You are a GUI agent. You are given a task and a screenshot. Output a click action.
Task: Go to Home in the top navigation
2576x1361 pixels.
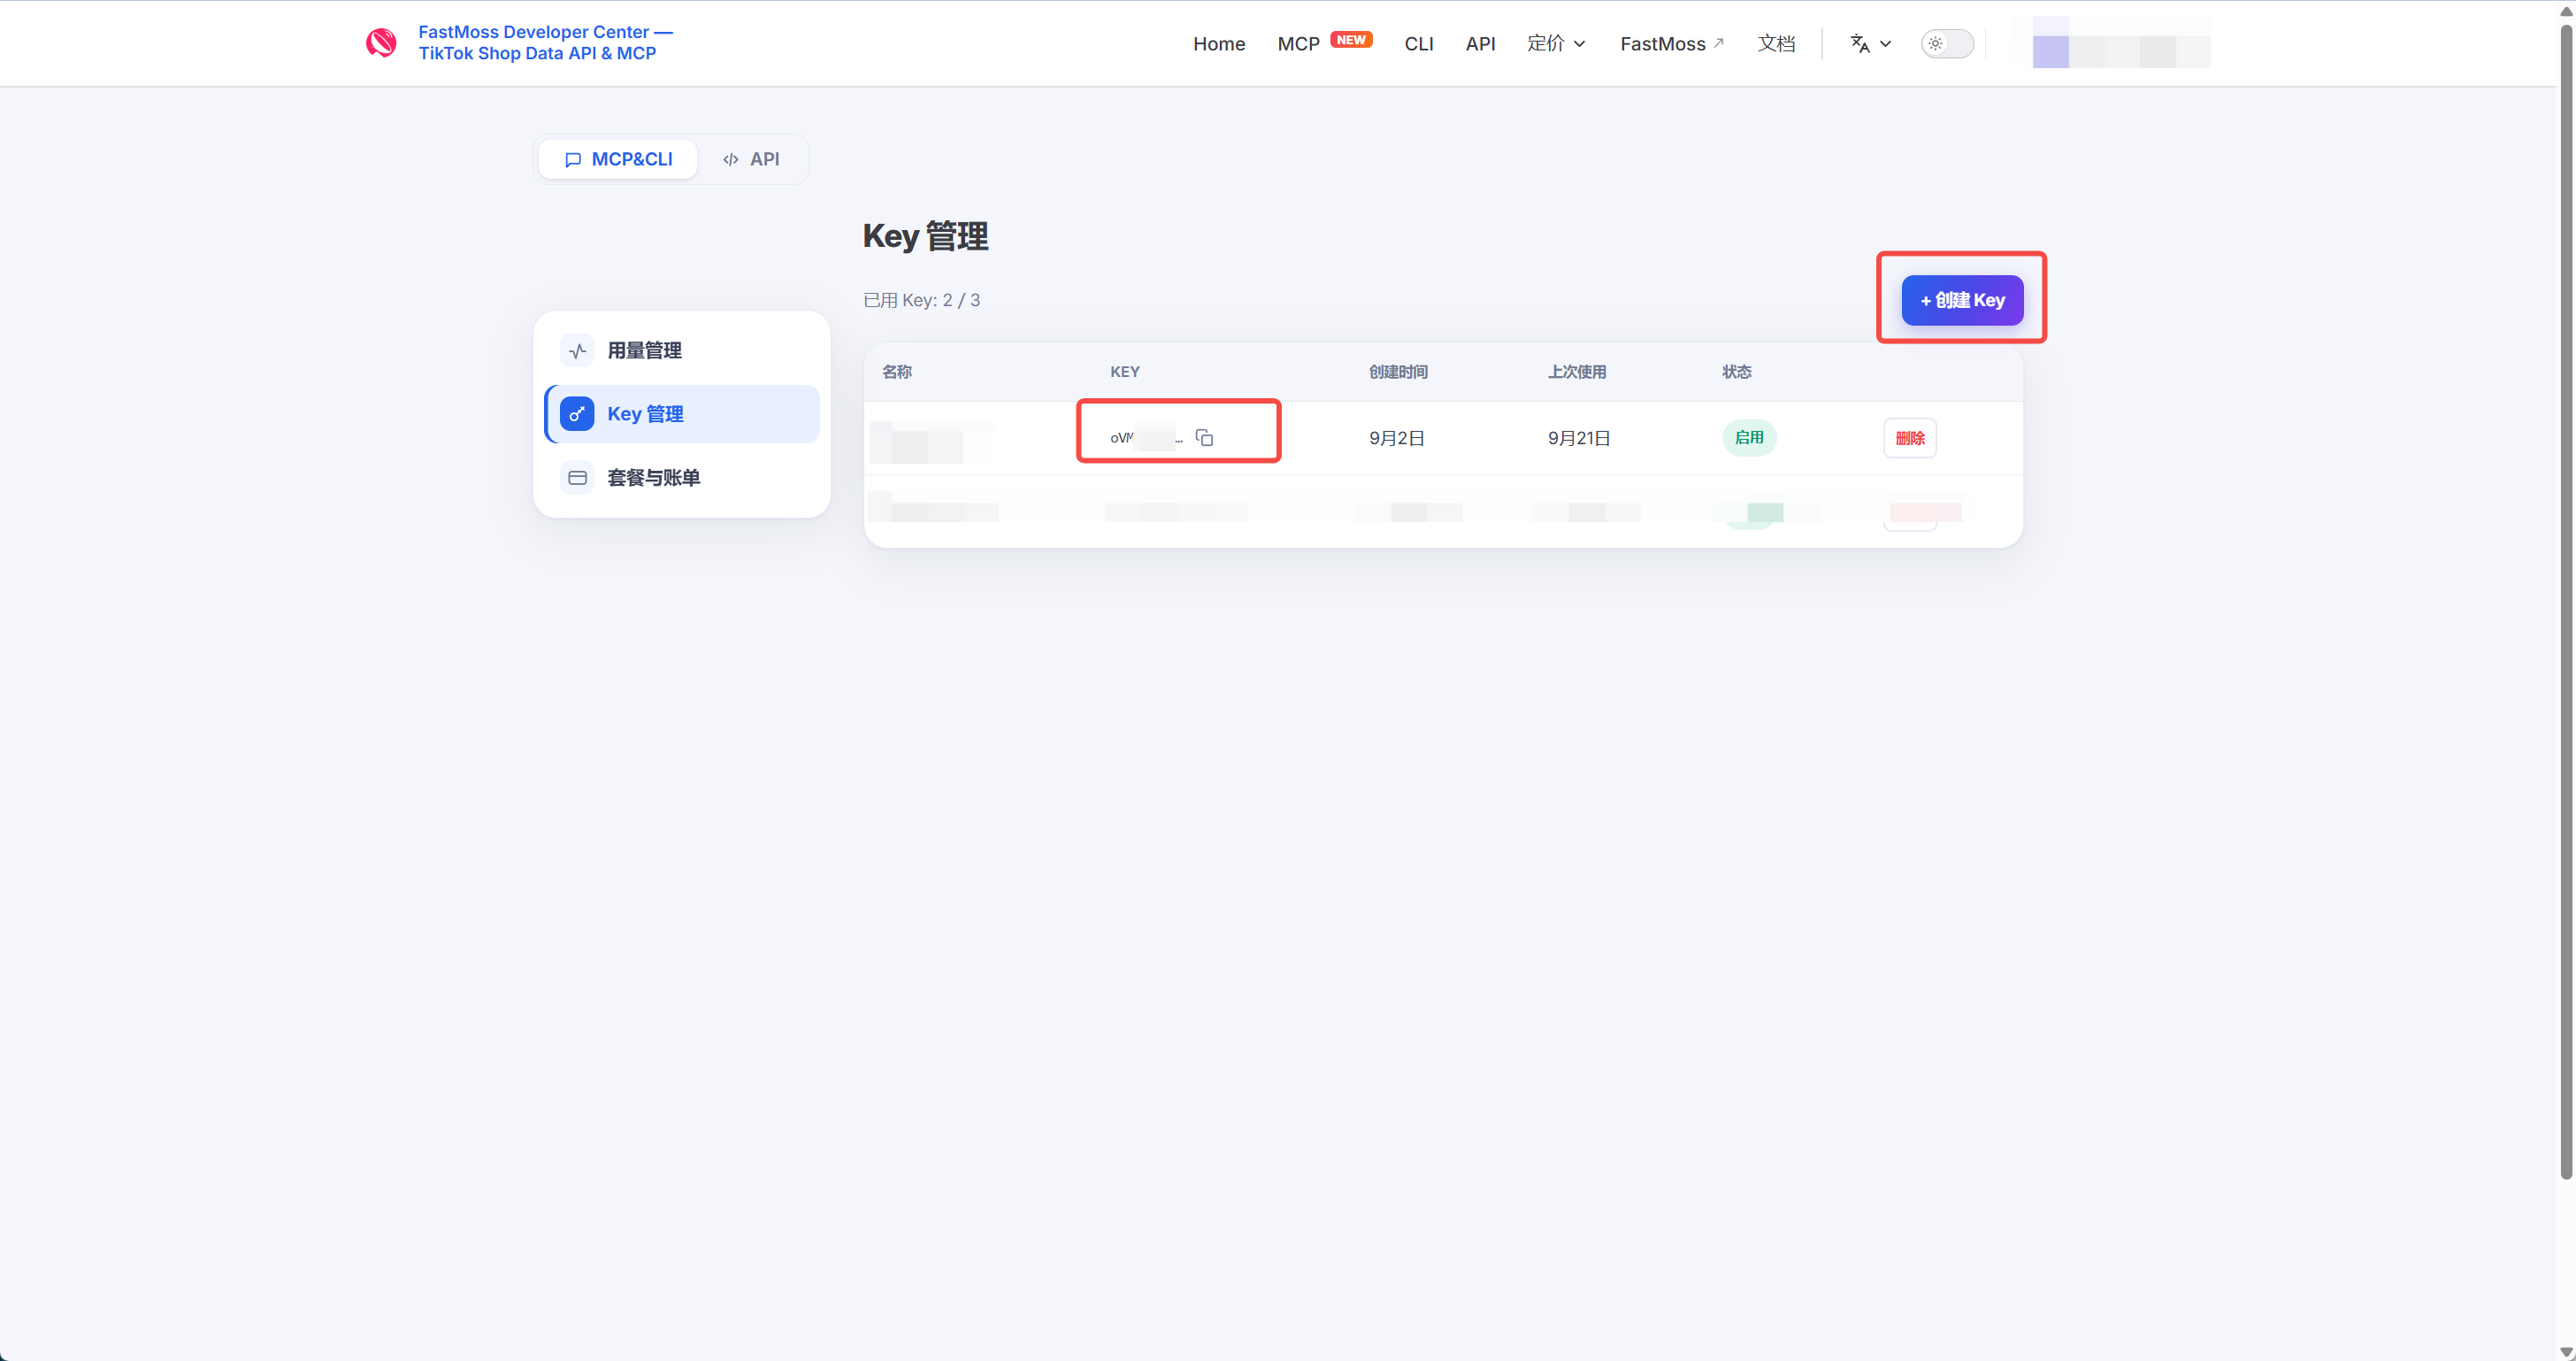tap(1219, 44)
